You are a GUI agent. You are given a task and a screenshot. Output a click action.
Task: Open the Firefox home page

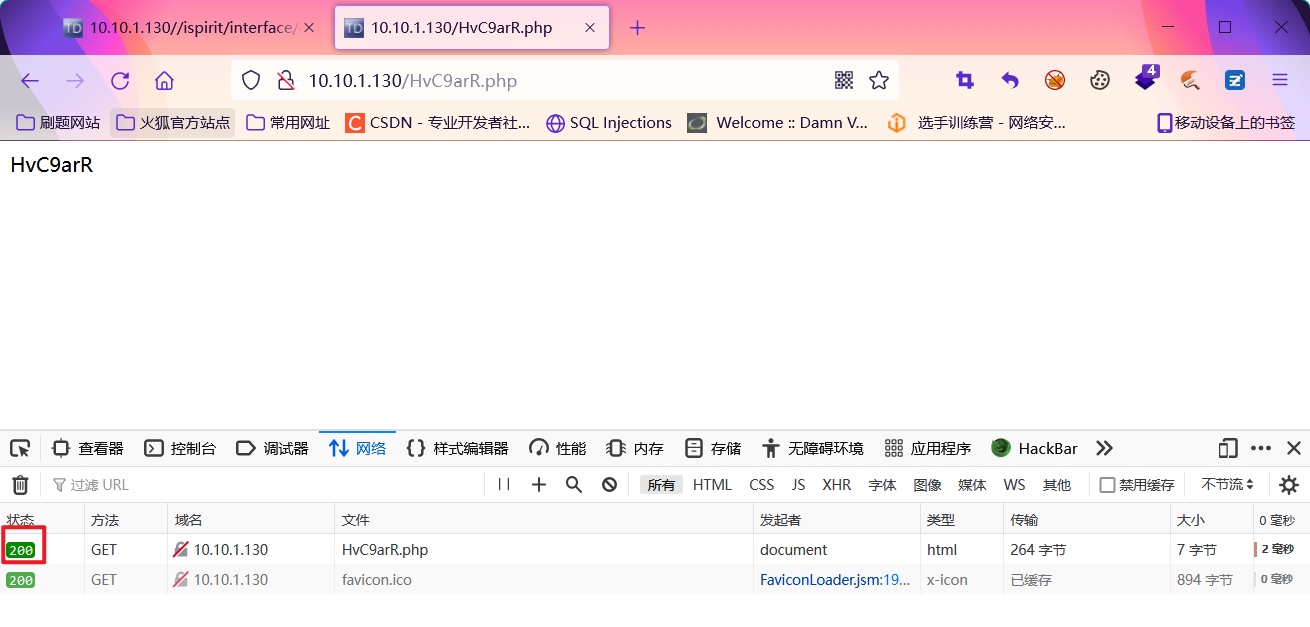tap(165, 81)
